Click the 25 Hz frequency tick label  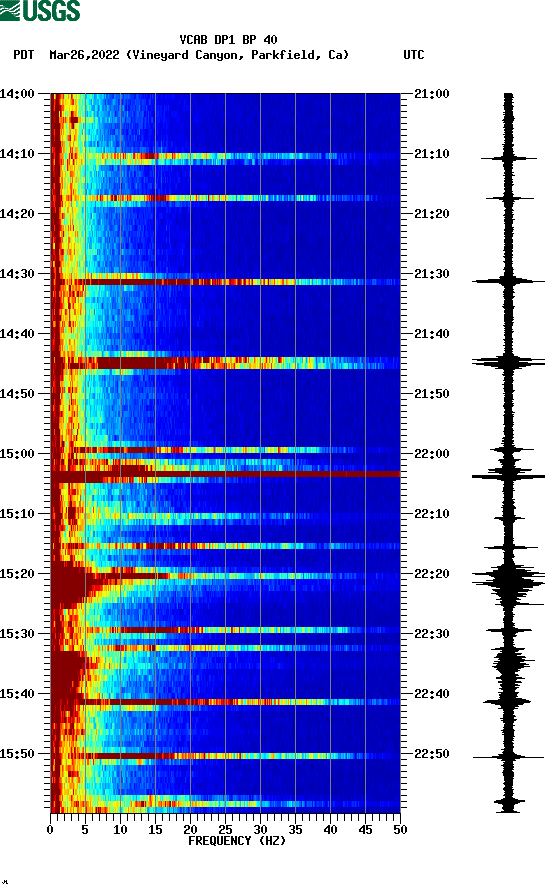click(x=225, y=830)
